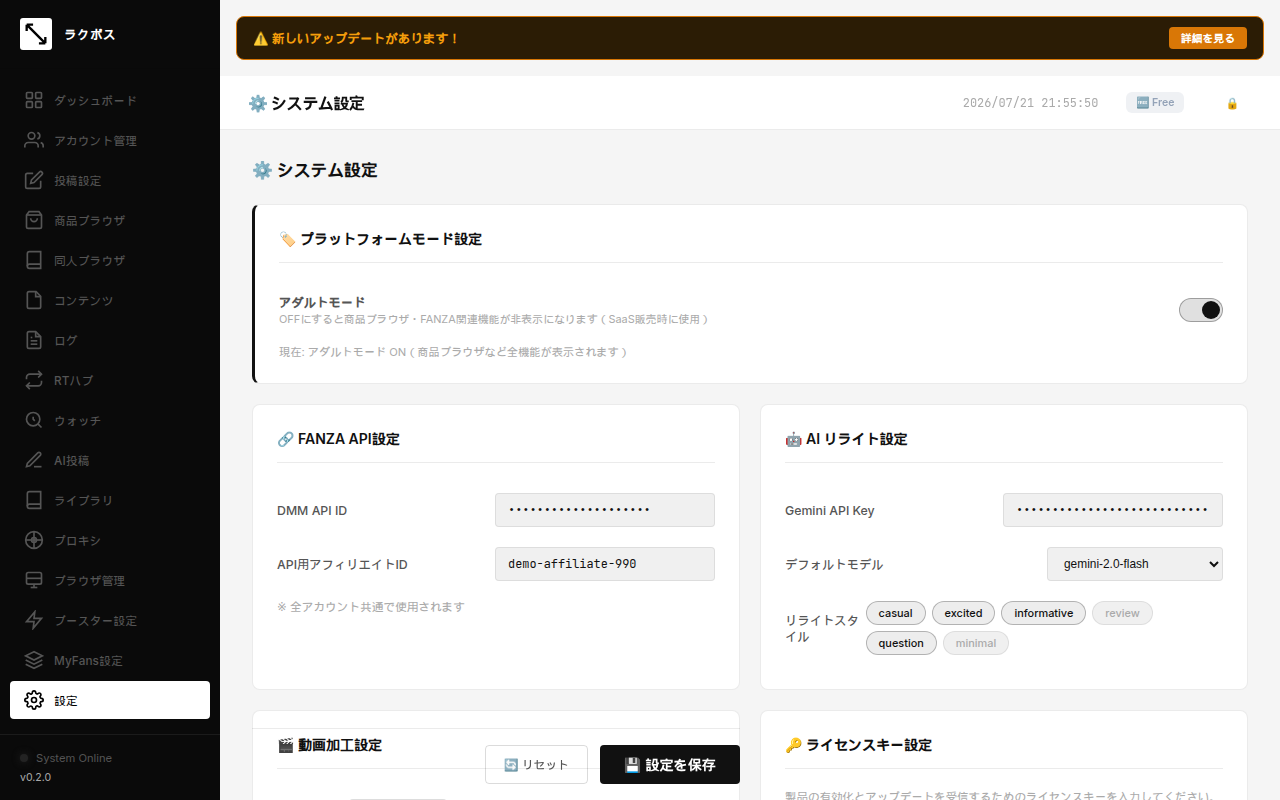Click the ダッシュボード grid icon

34,100
